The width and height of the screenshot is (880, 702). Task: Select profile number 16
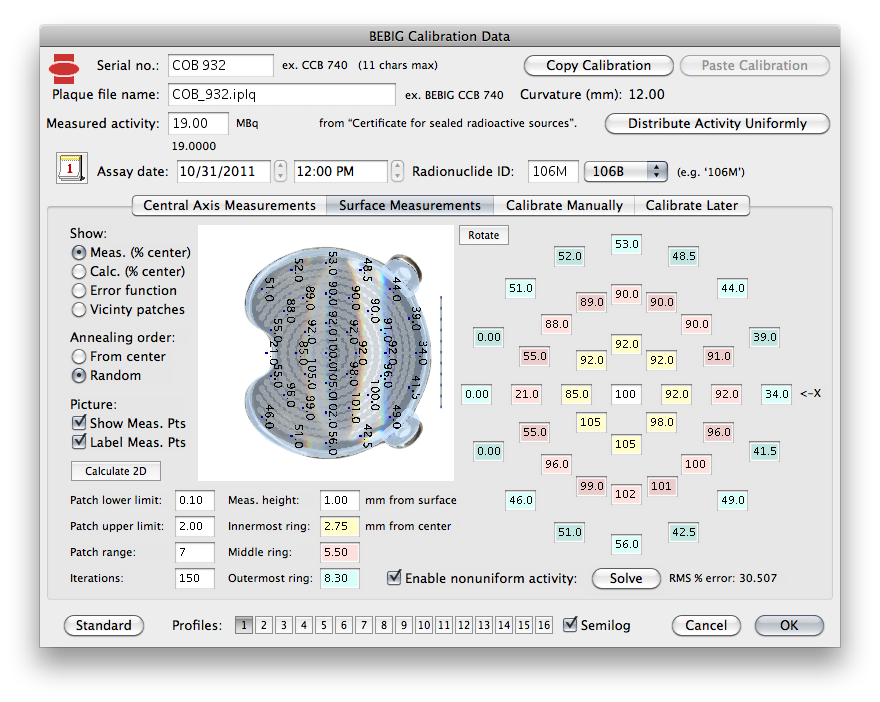coord(544,625)
